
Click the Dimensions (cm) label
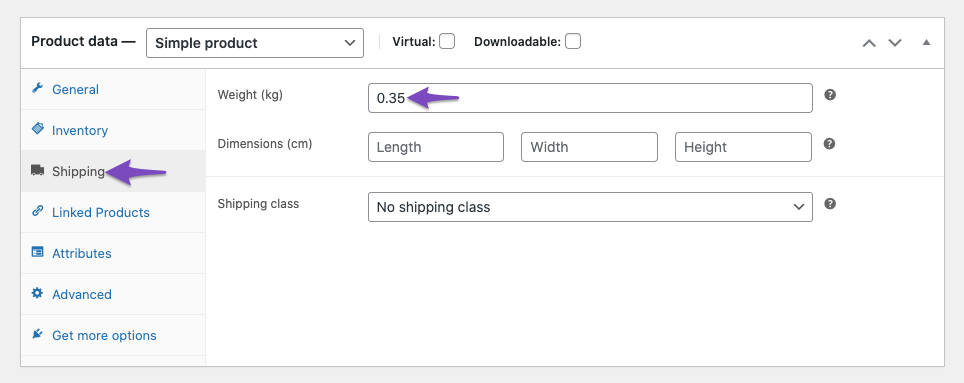265,144
